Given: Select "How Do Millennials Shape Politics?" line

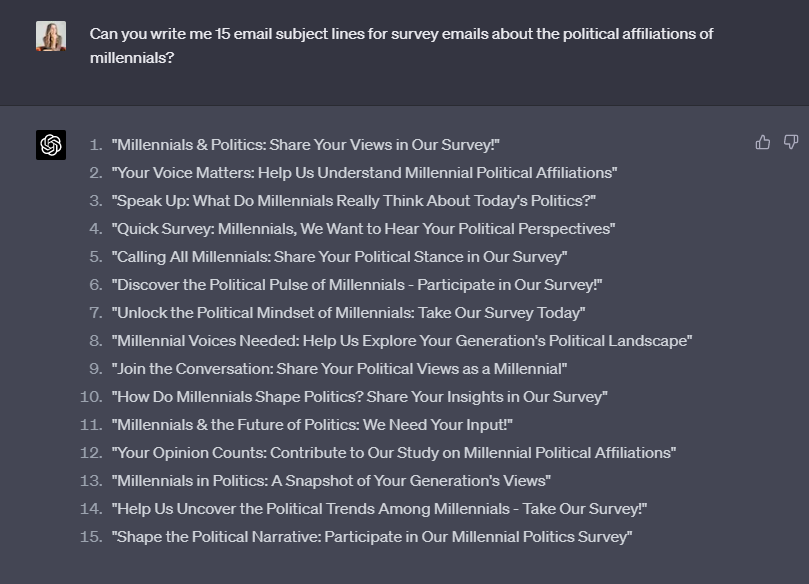Looking at the screenshot, I should pyautogui.click(x=359, y=397).
